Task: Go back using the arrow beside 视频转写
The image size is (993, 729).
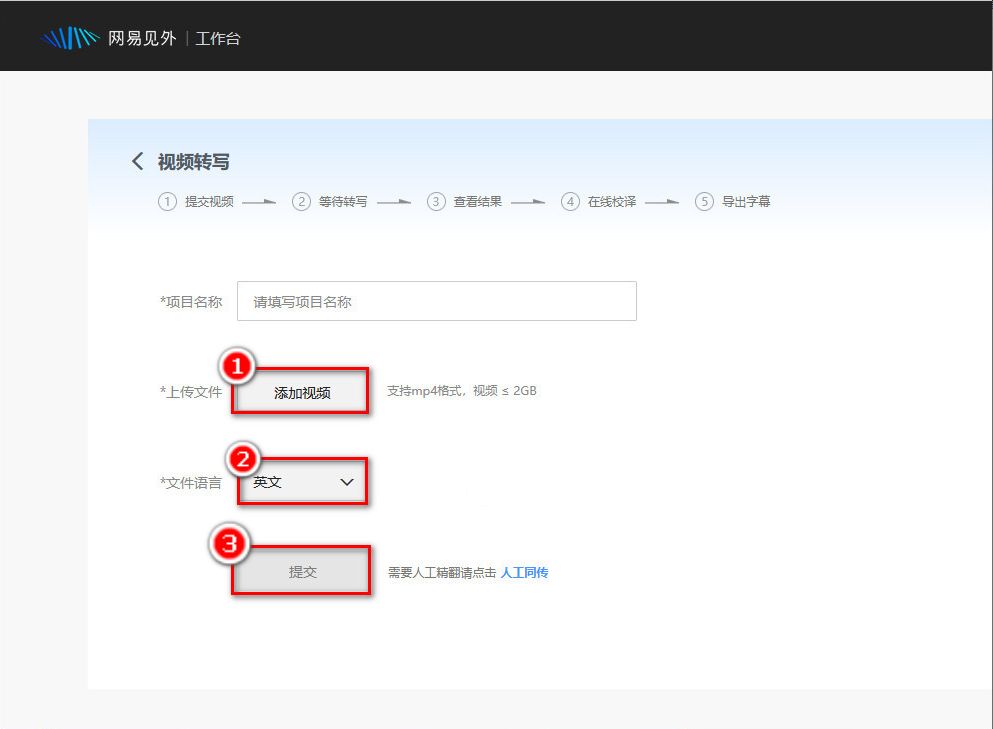Action: [137, 161]
